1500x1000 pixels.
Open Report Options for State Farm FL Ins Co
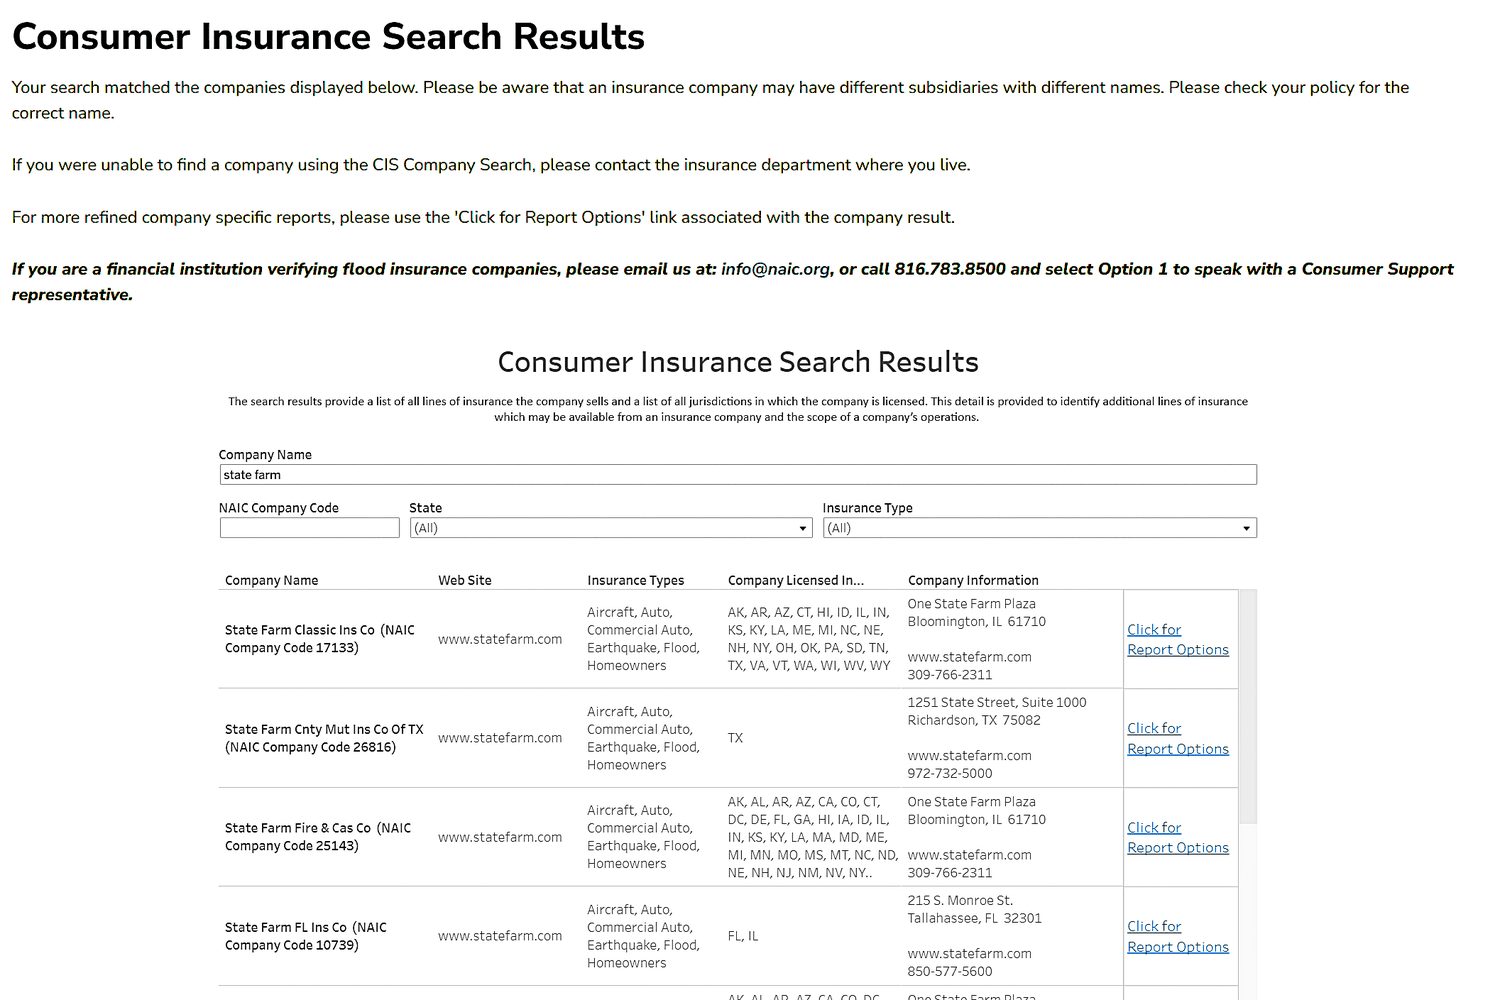(x=1178, y=937)
